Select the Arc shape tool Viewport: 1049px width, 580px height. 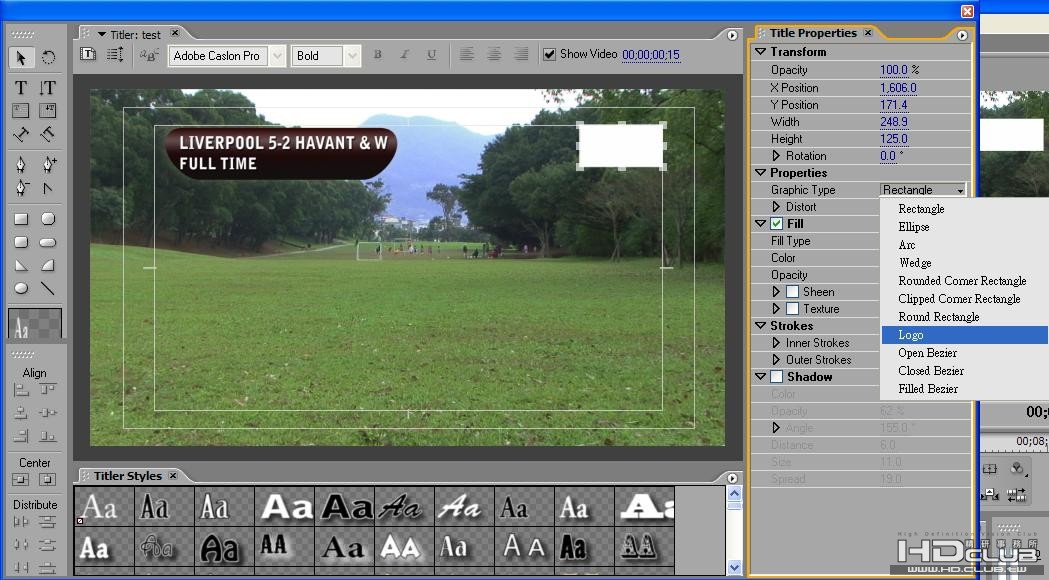point(47,266)
